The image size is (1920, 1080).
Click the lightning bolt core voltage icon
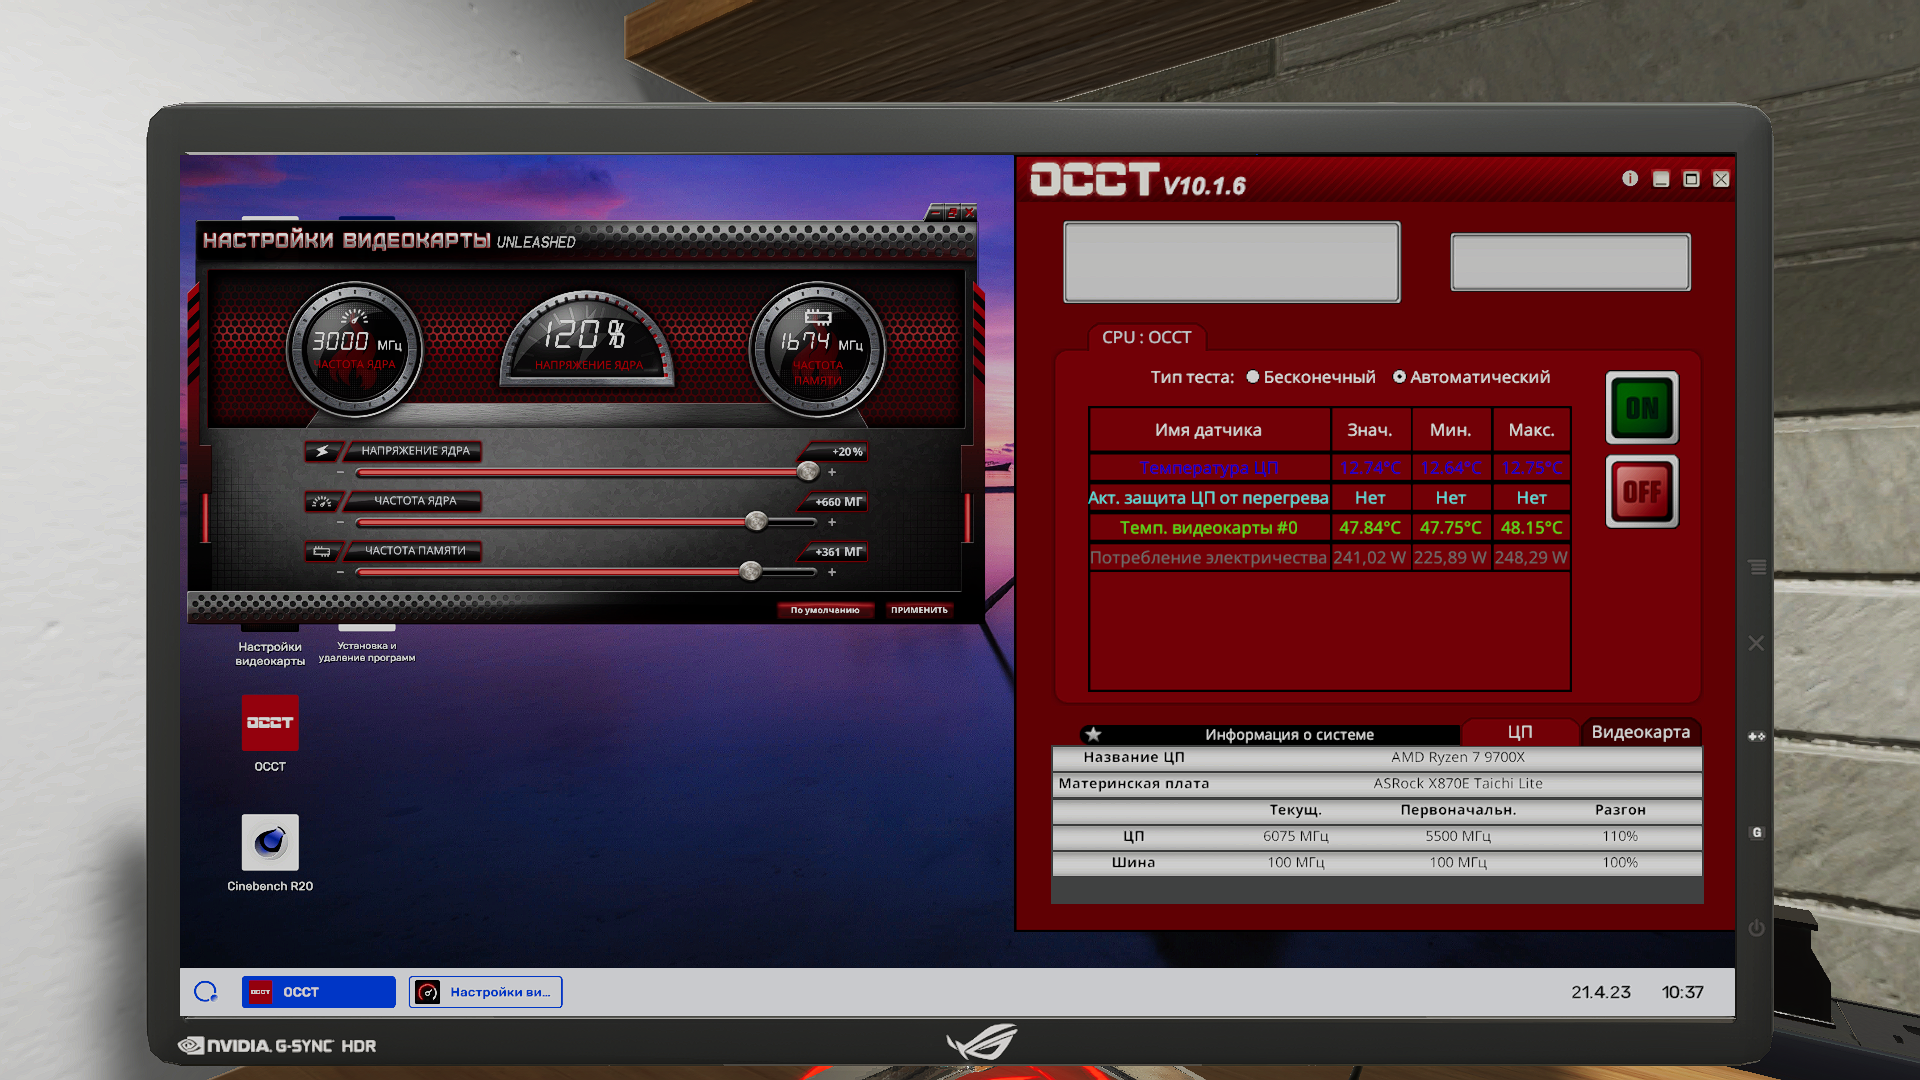(322, 451)
